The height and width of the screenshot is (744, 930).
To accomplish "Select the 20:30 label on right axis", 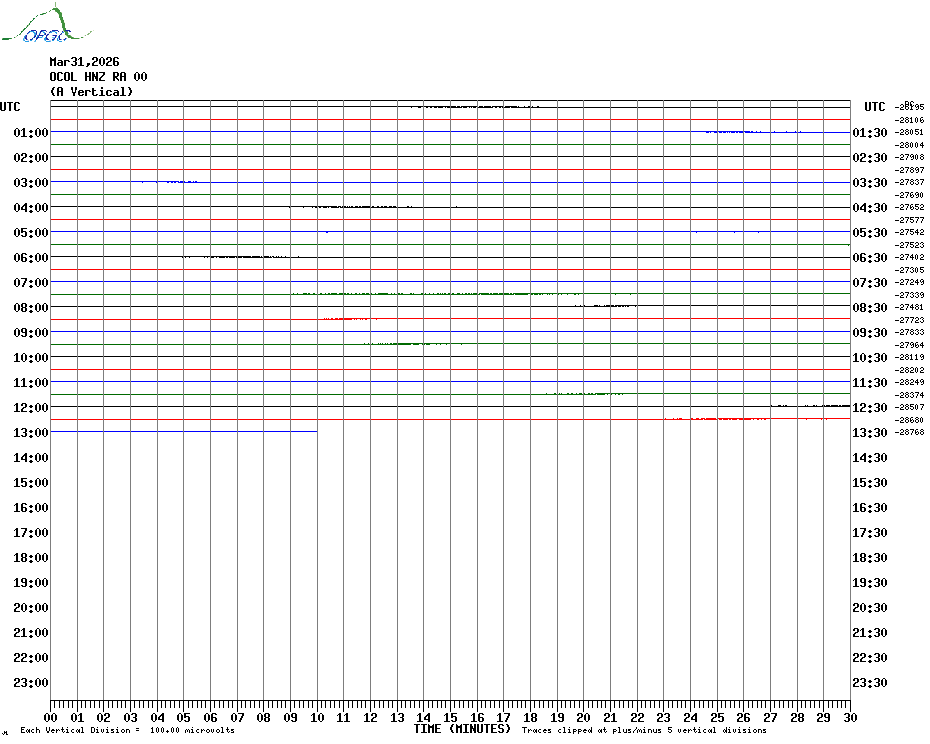I will click(x=869, y=608).
